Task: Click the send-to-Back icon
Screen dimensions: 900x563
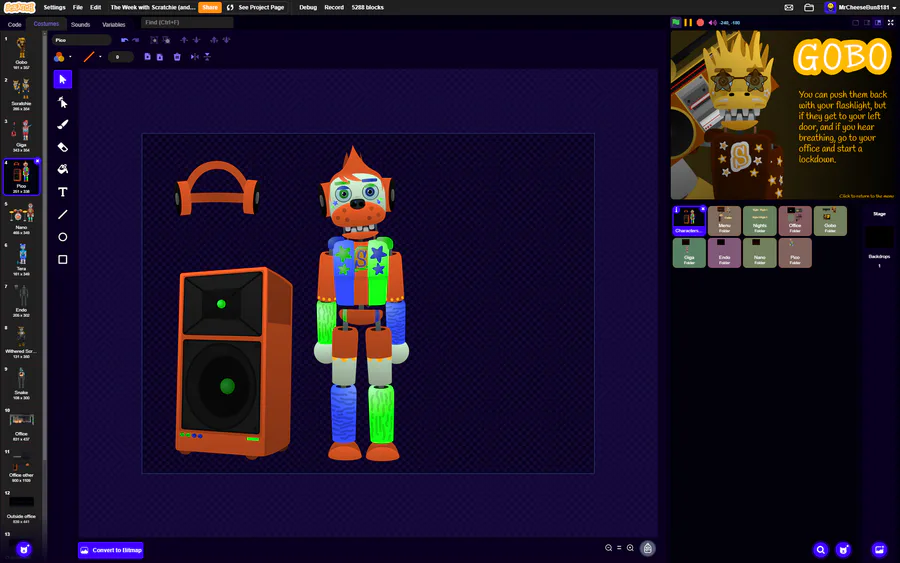Action: (x=226, y=40)
